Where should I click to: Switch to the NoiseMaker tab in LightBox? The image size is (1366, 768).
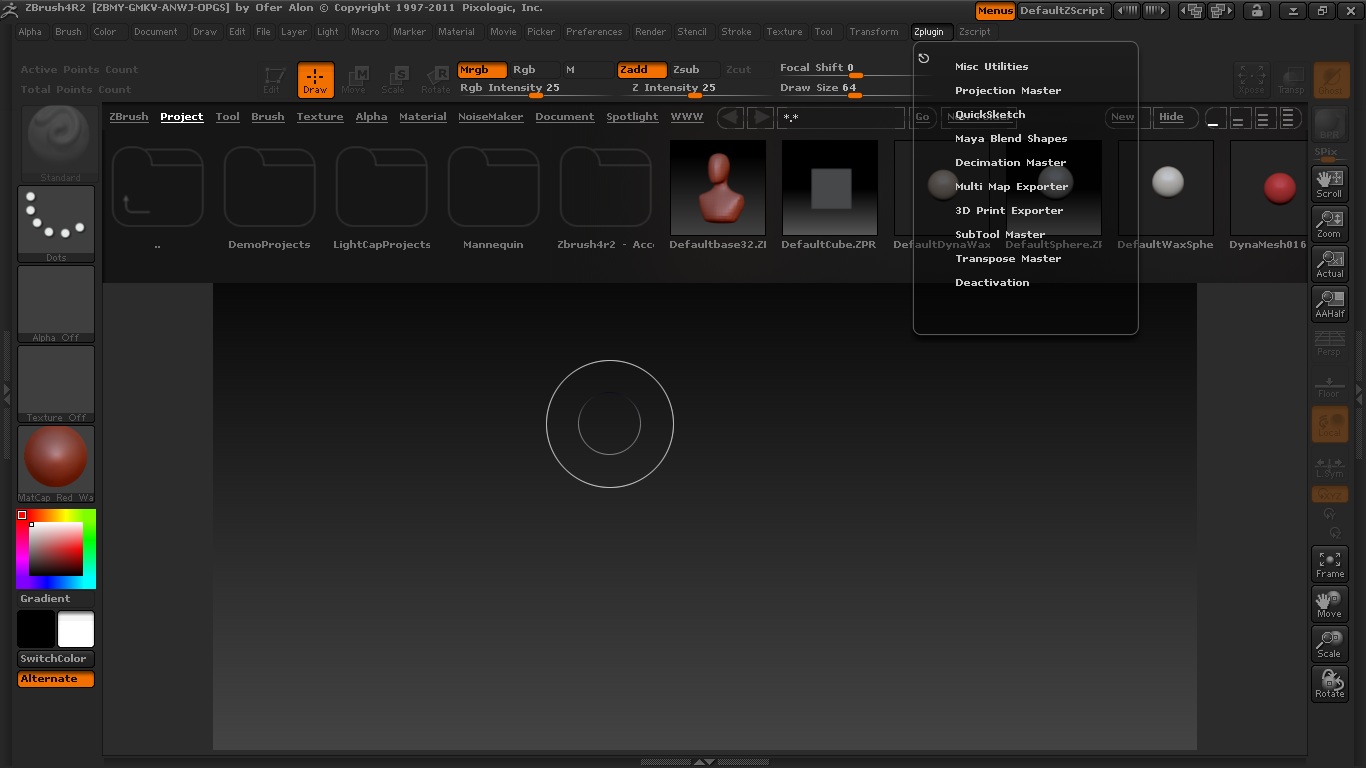[x=491, y=117]
